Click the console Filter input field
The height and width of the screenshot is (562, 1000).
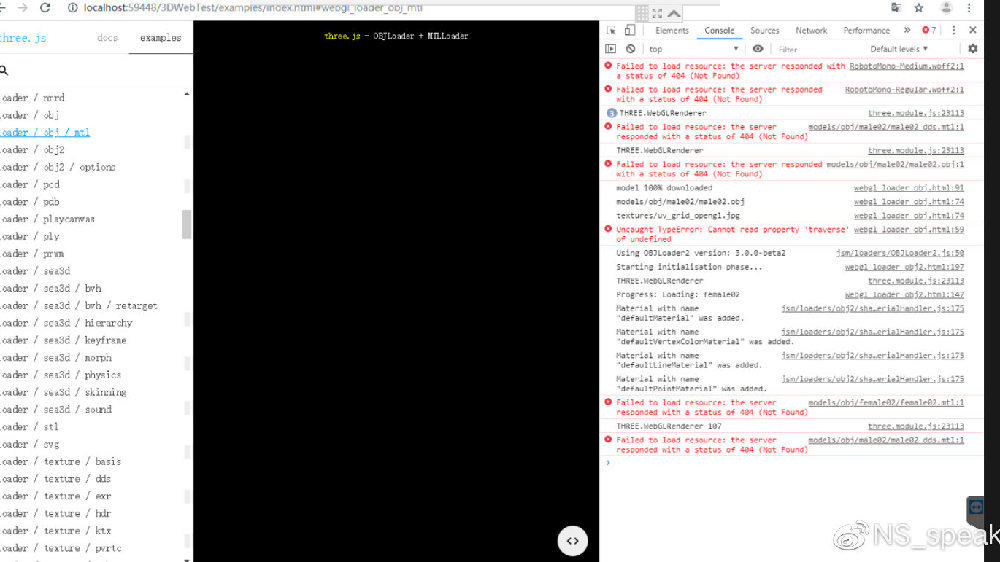click(x=818, y=48)
